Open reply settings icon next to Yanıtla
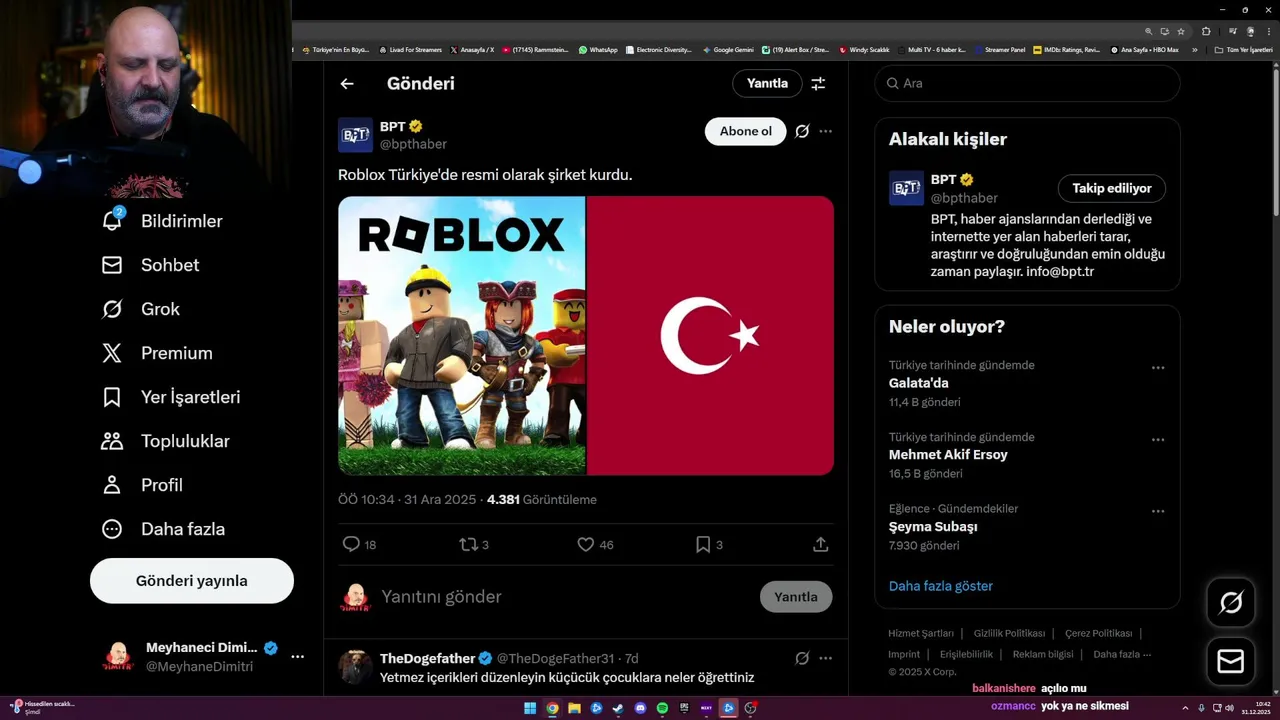The image size is (1280, 720). click(818, 84)
